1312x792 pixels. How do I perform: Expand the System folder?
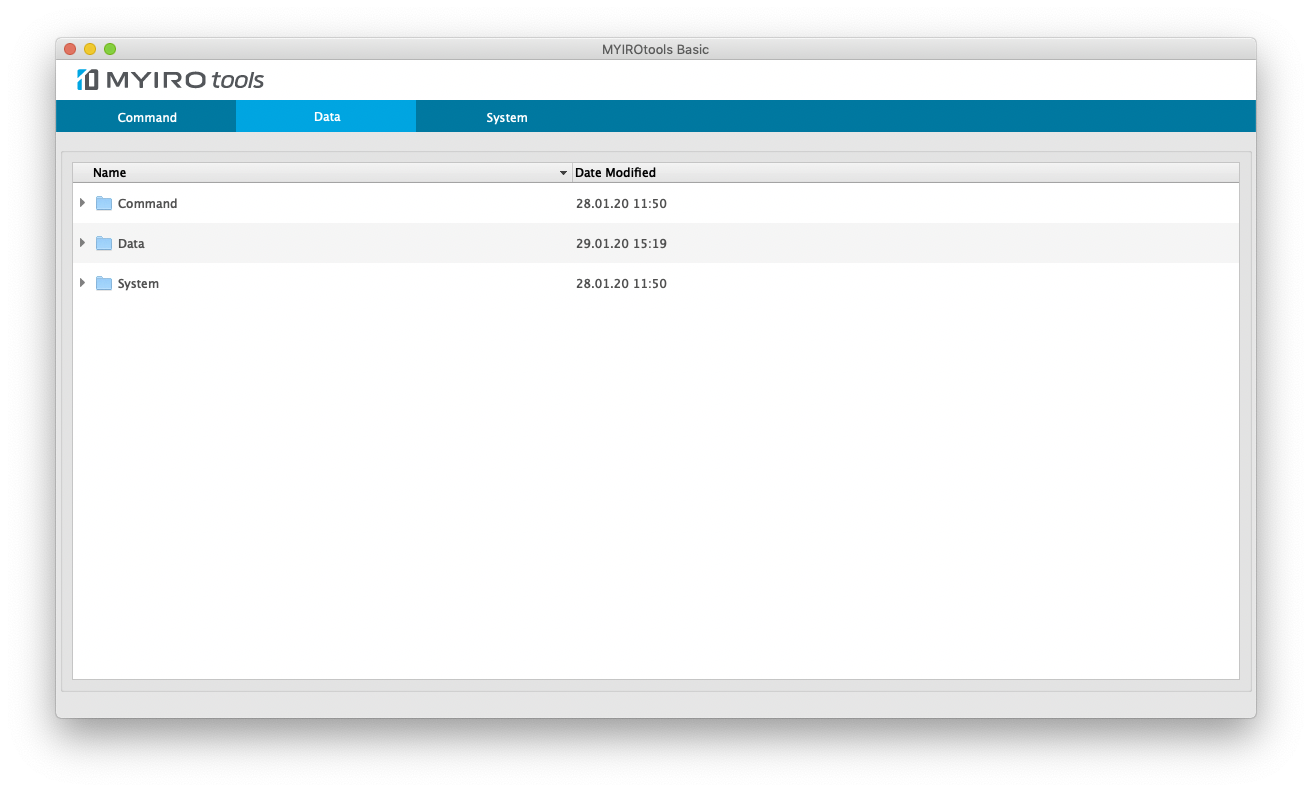pyautogui.click(x=83, y=283)
